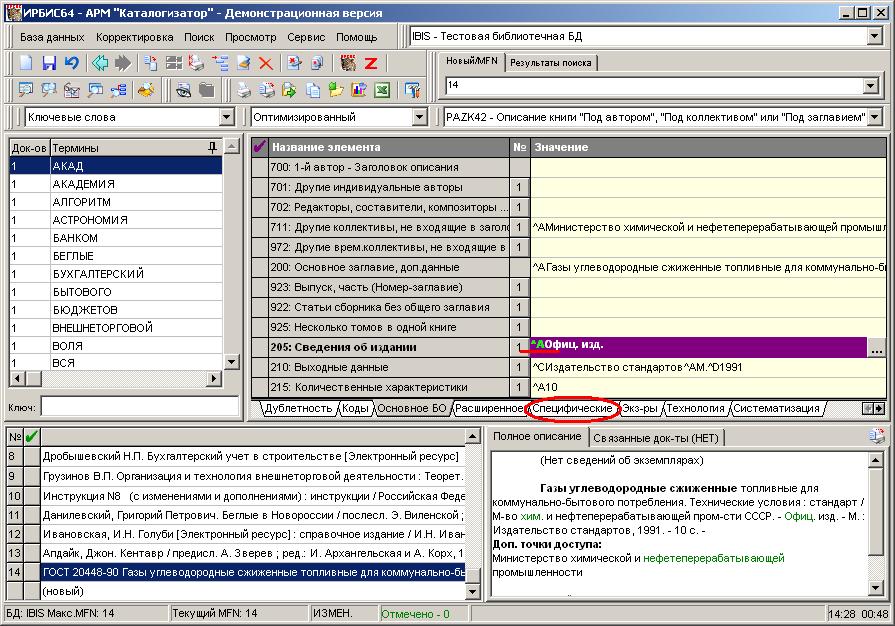Viewport: 895px width, 626px height.
Task: Click the tree-structure icon with red arrow
Action: tap(220, 63)
